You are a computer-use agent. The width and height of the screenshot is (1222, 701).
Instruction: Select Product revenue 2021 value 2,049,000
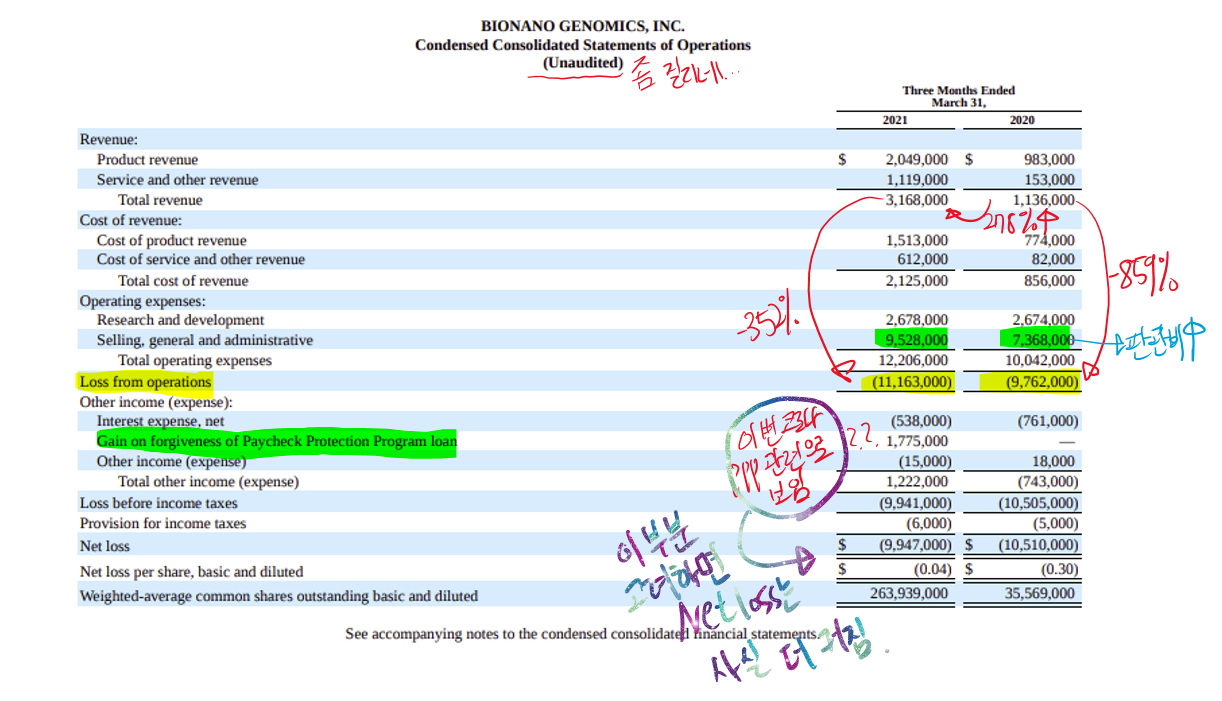click(x=917, y=160)
